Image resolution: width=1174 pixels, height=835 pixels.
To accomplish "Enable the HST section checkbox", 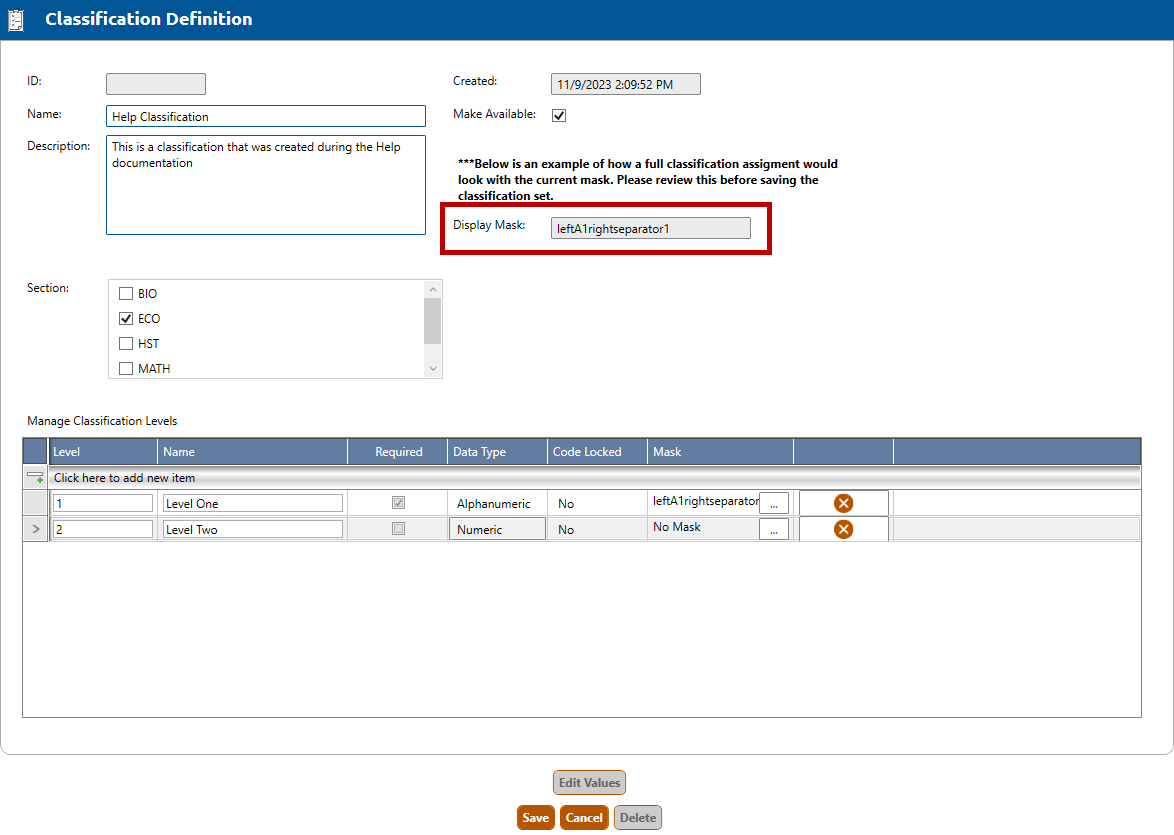I will pyautogui.click(x=126, y=344).
